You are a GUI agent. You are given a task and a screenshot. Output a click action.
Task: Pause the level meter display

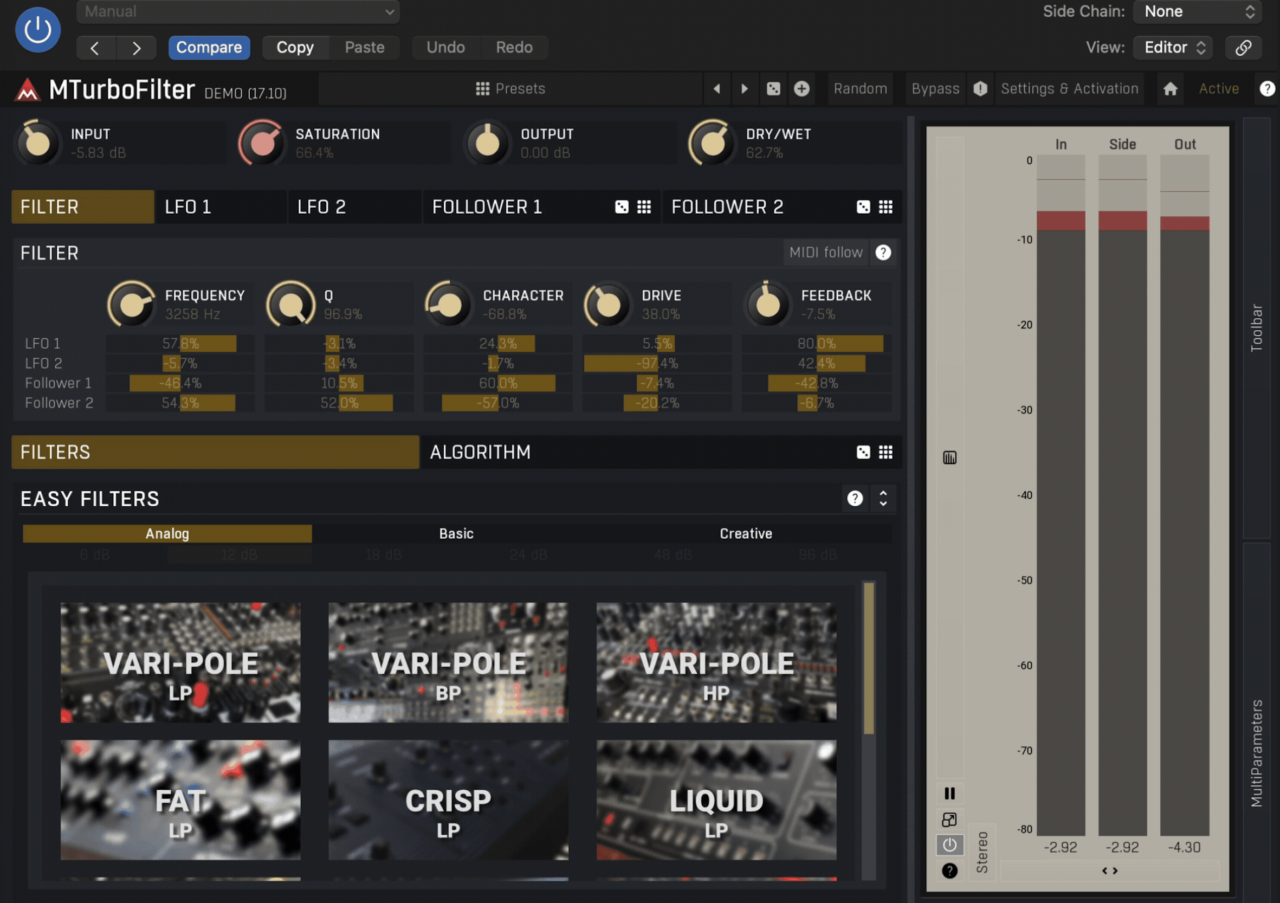(x=950, y=793)
